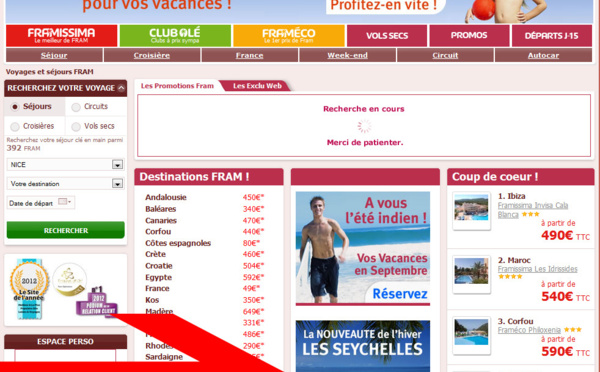Open the Framissima brand tab
Screen dimensions: 600x372
(62, 36)
